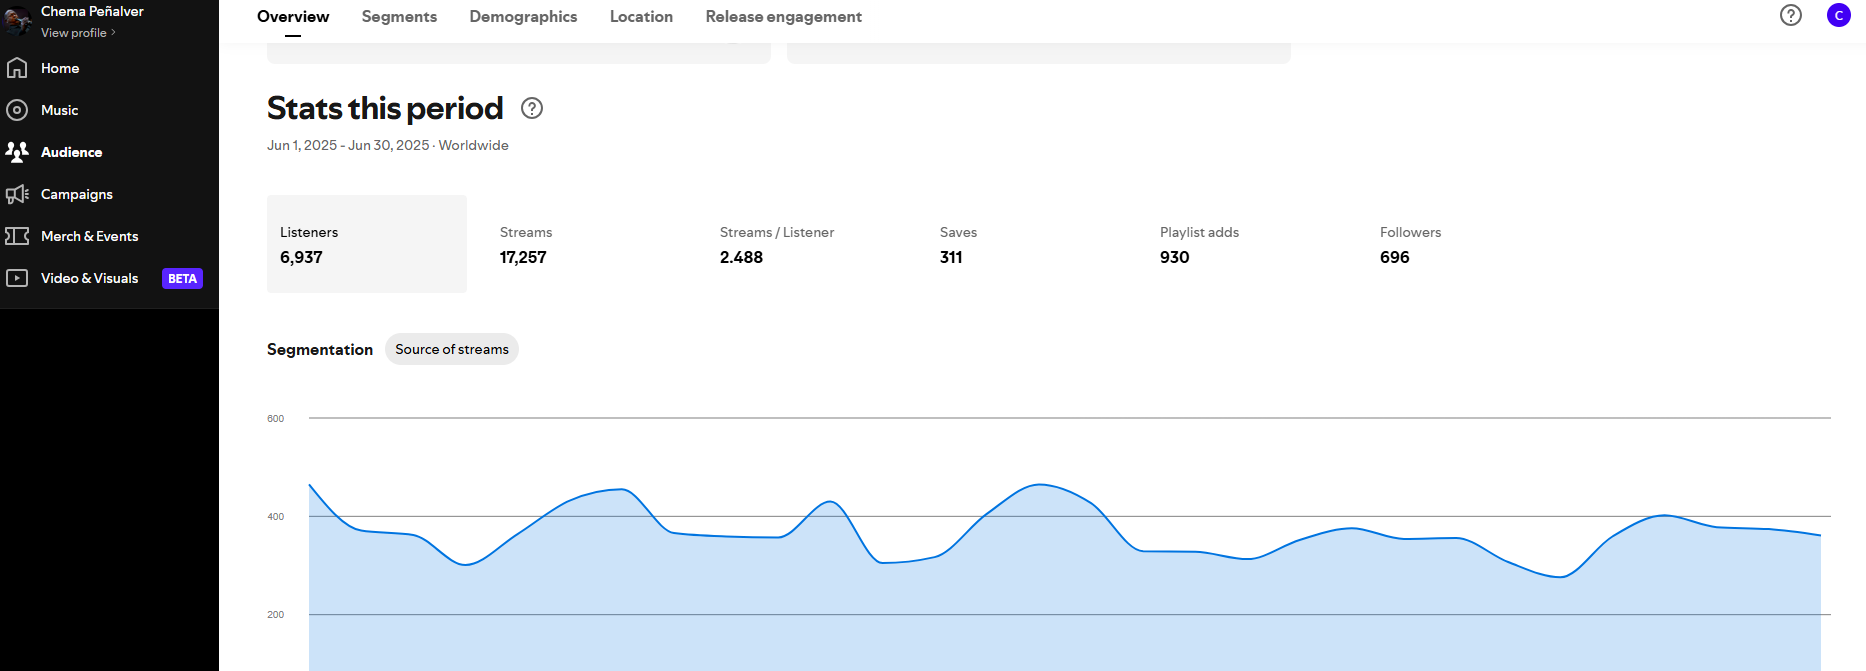Click the Home icon in the sidebar
The width and height of the screenshot is (1866, 671).
(17, 68)
